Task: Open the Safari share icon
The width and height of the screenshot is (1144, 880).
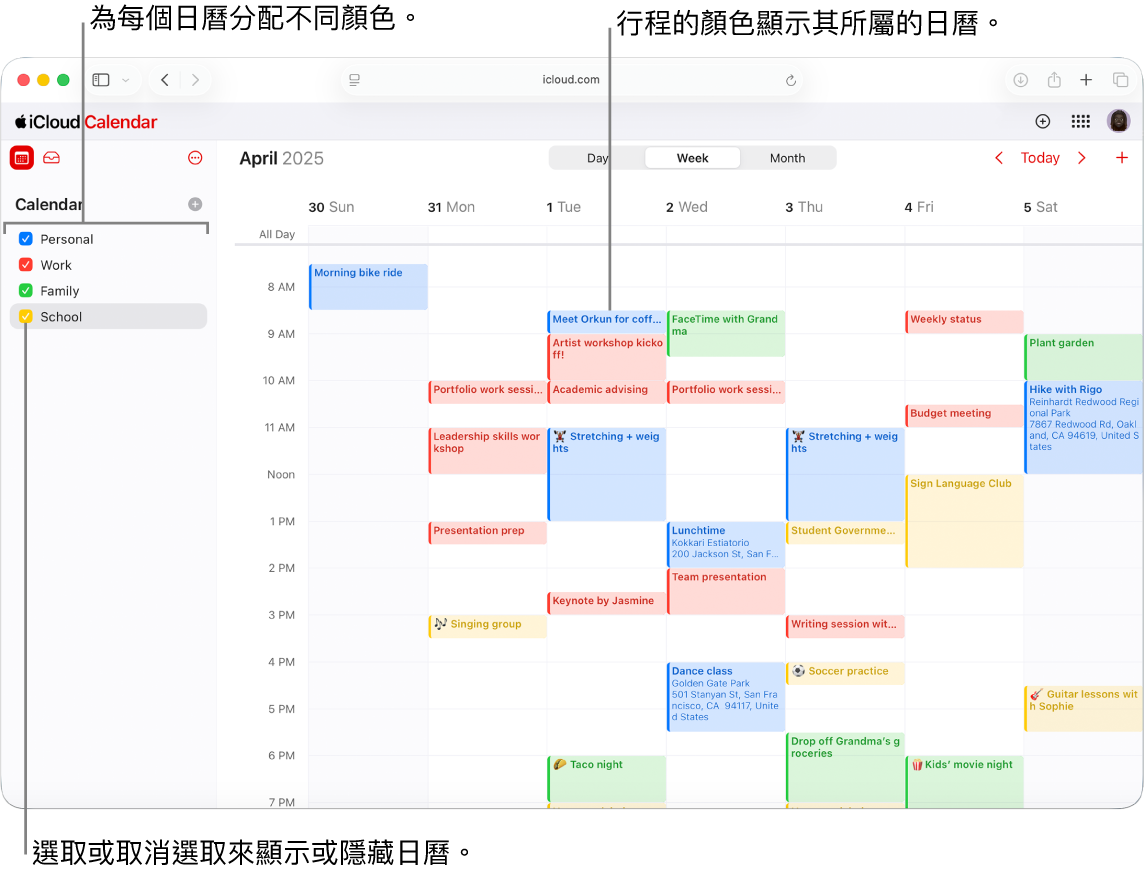Action: [x=1055, y=80]
